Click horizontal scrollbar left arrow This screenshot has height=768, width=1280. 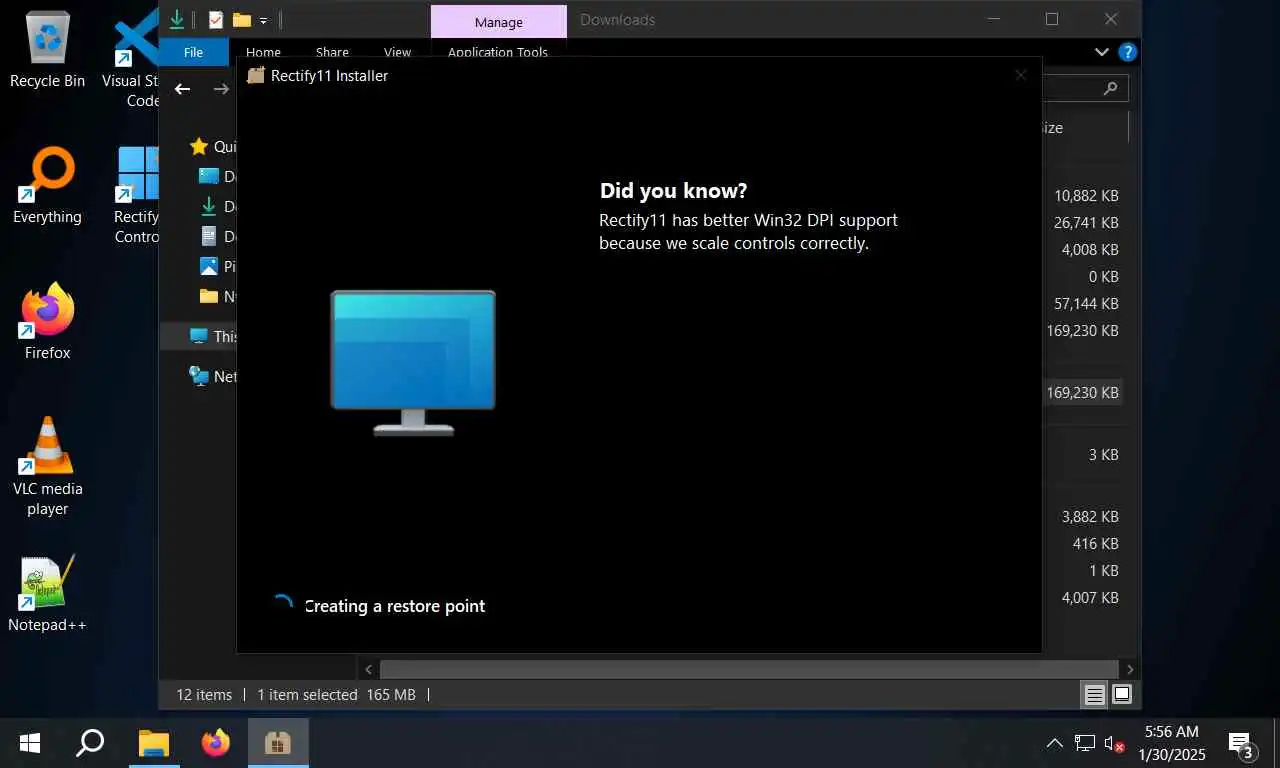point(369,669)
